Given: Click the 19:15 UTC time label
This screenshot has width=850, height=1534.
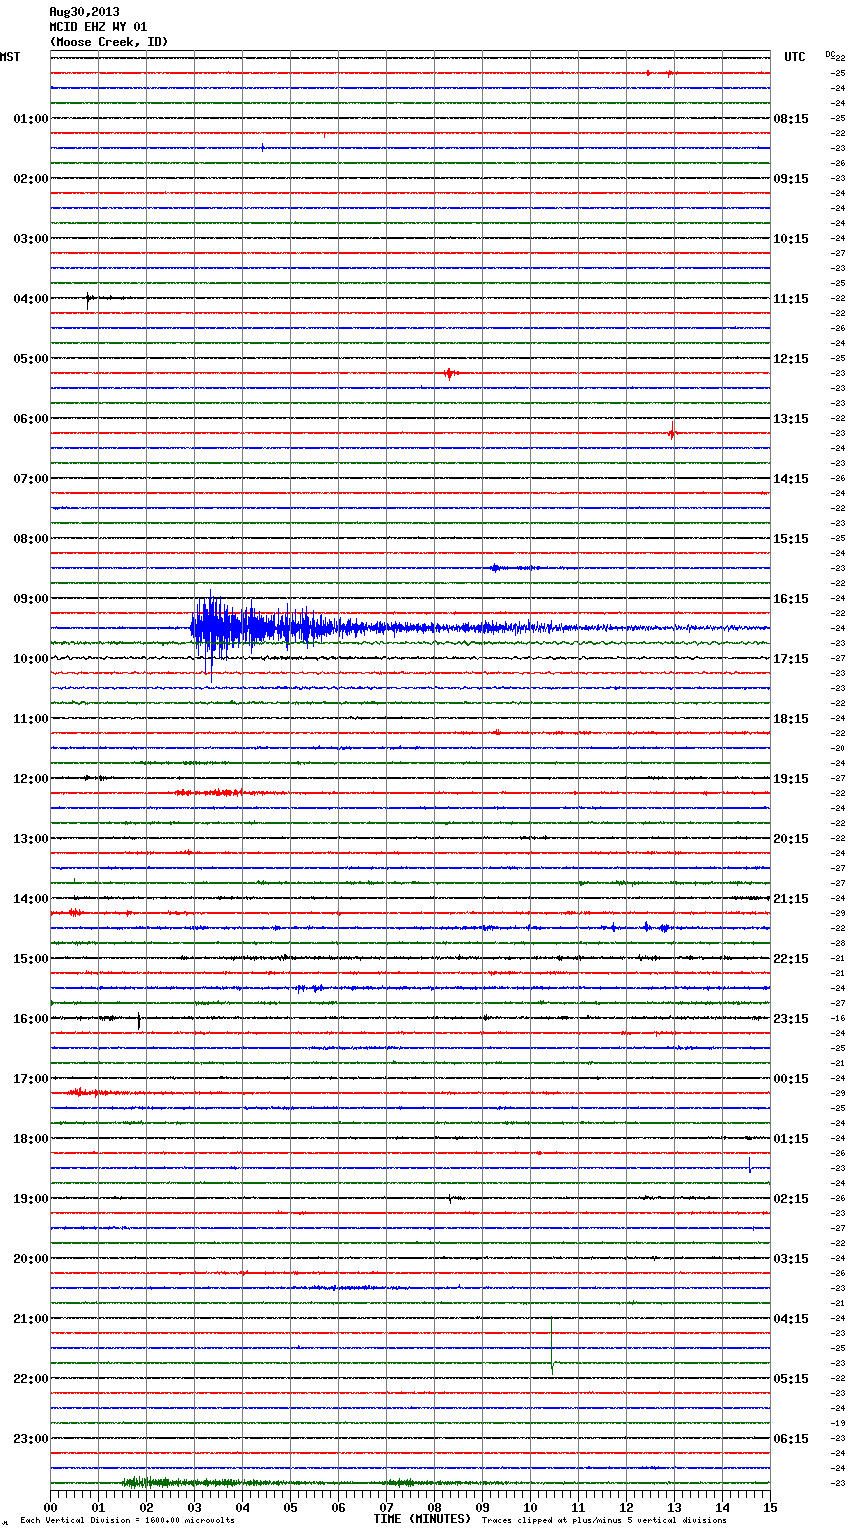Looking at the screenshot, I should click(791, 779).
